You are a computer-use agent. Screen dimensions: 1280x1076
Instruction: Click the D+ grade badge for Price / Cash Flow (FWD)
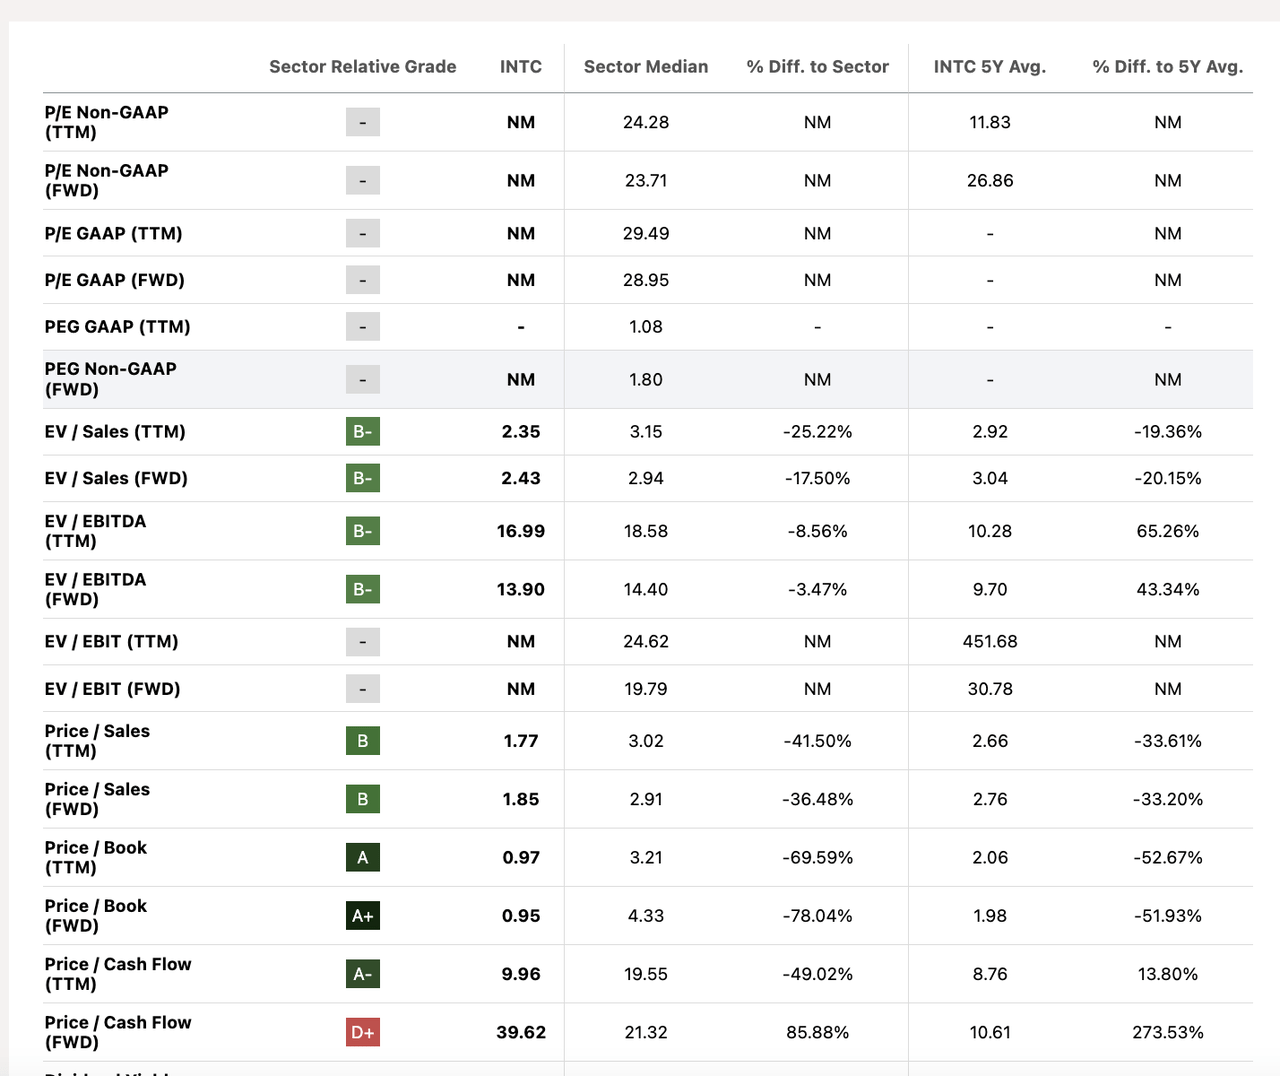(362, 1032)
